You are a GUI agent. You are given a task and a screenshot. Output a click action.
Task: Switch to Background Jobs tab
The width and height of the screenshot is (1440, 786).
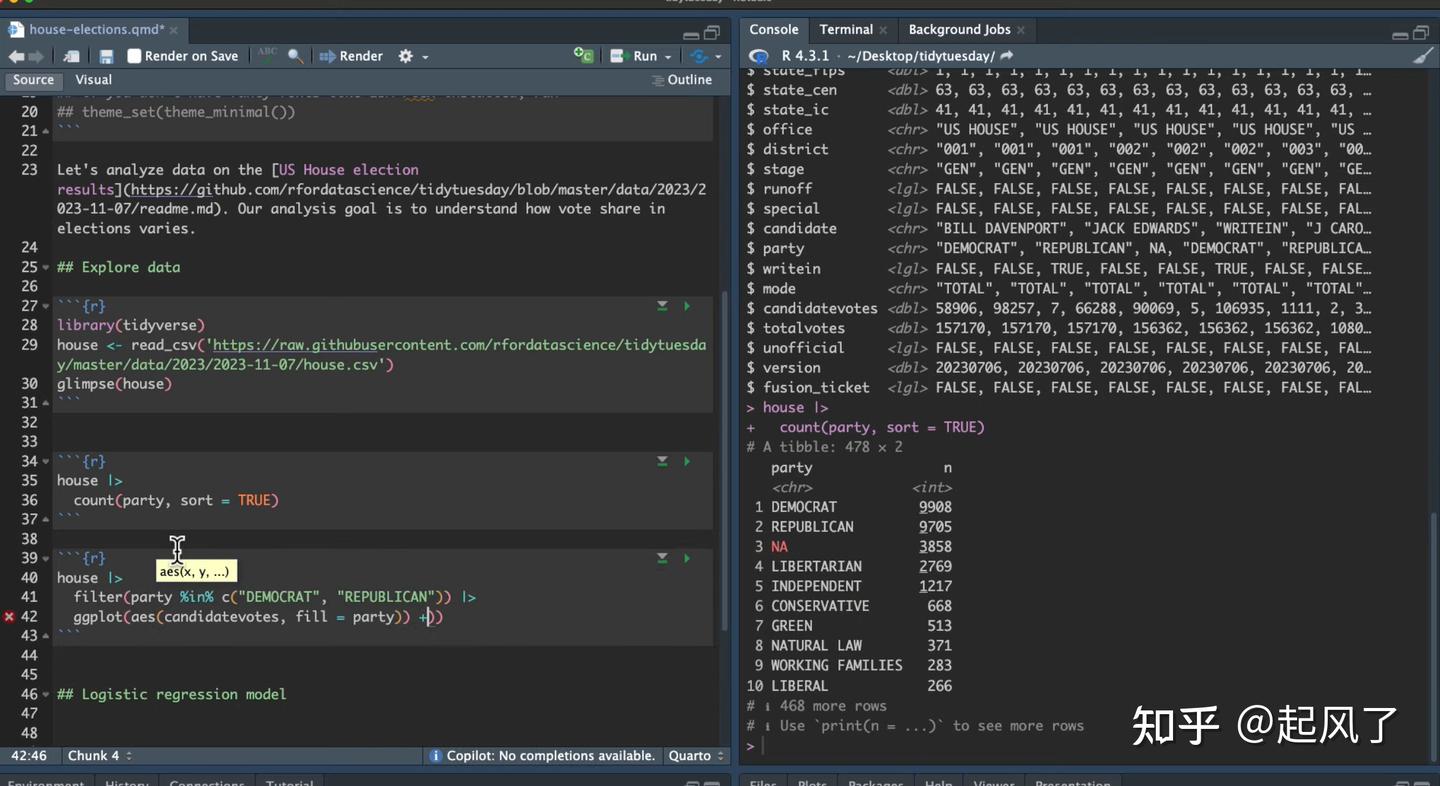point(959,30)
